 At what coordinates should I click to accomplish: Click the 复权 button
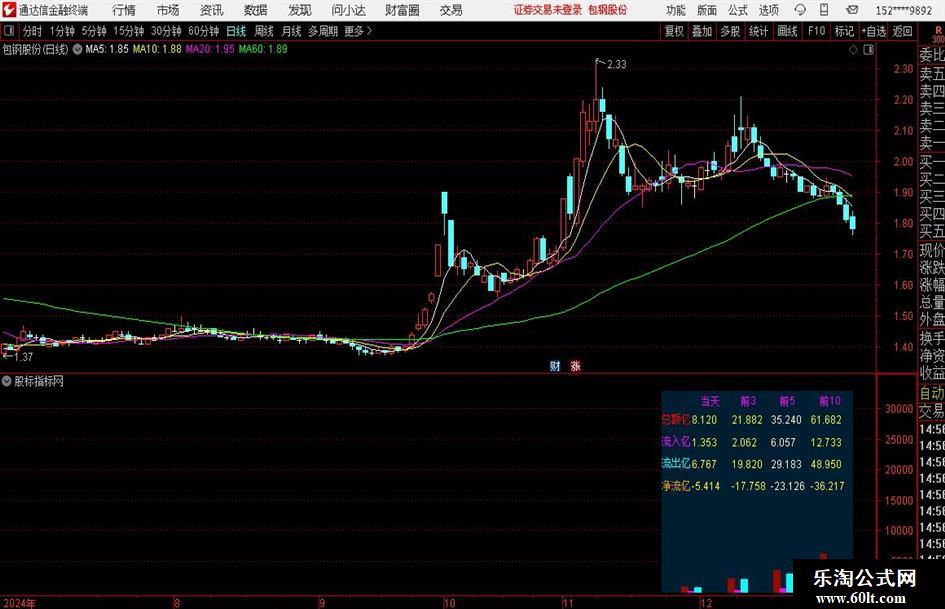click(x=674, y=31)
